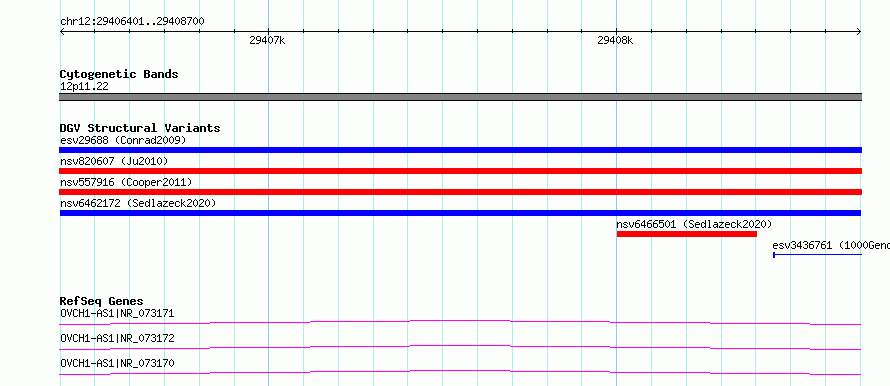Click the magenta NR_073172 transcript line
The width and height of the screenshot is (890, 386).
460,347
